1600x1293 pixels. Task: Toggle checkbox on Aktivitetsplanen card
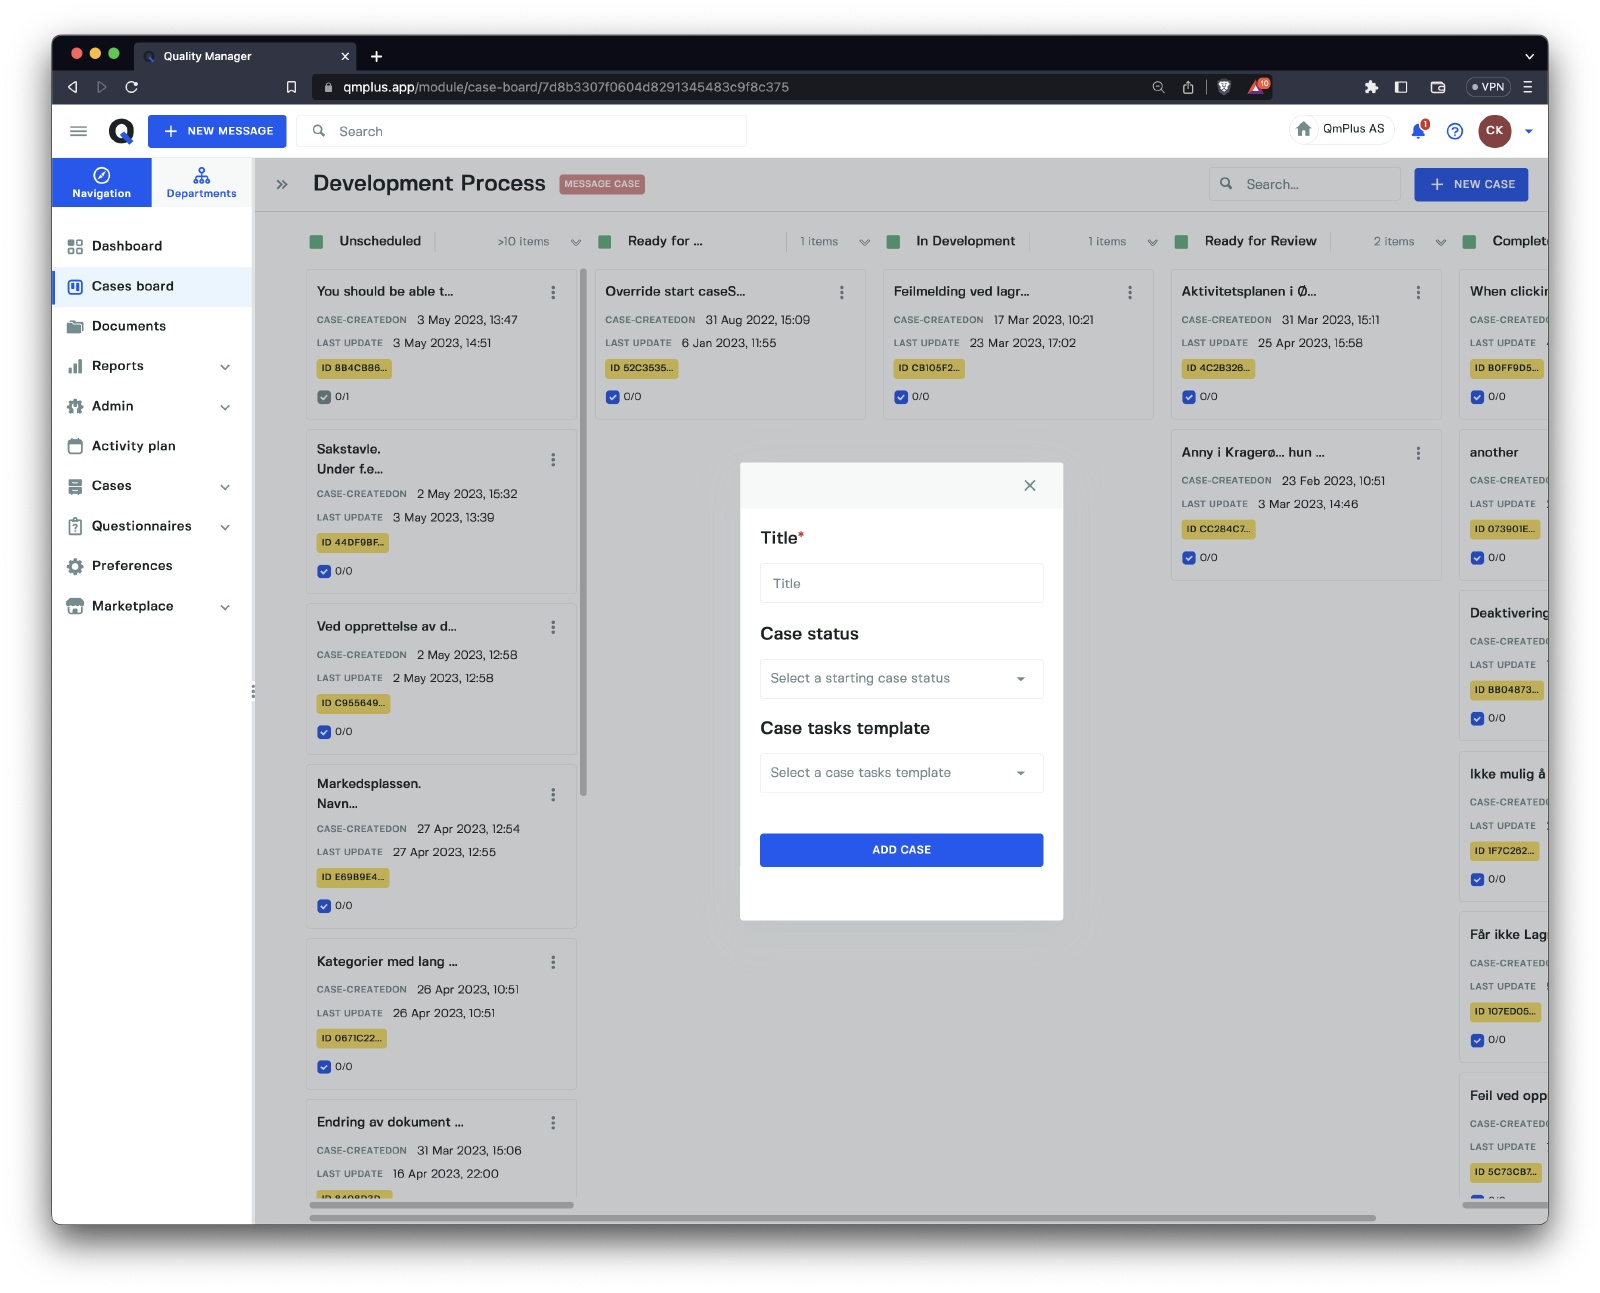[1189, 397]
